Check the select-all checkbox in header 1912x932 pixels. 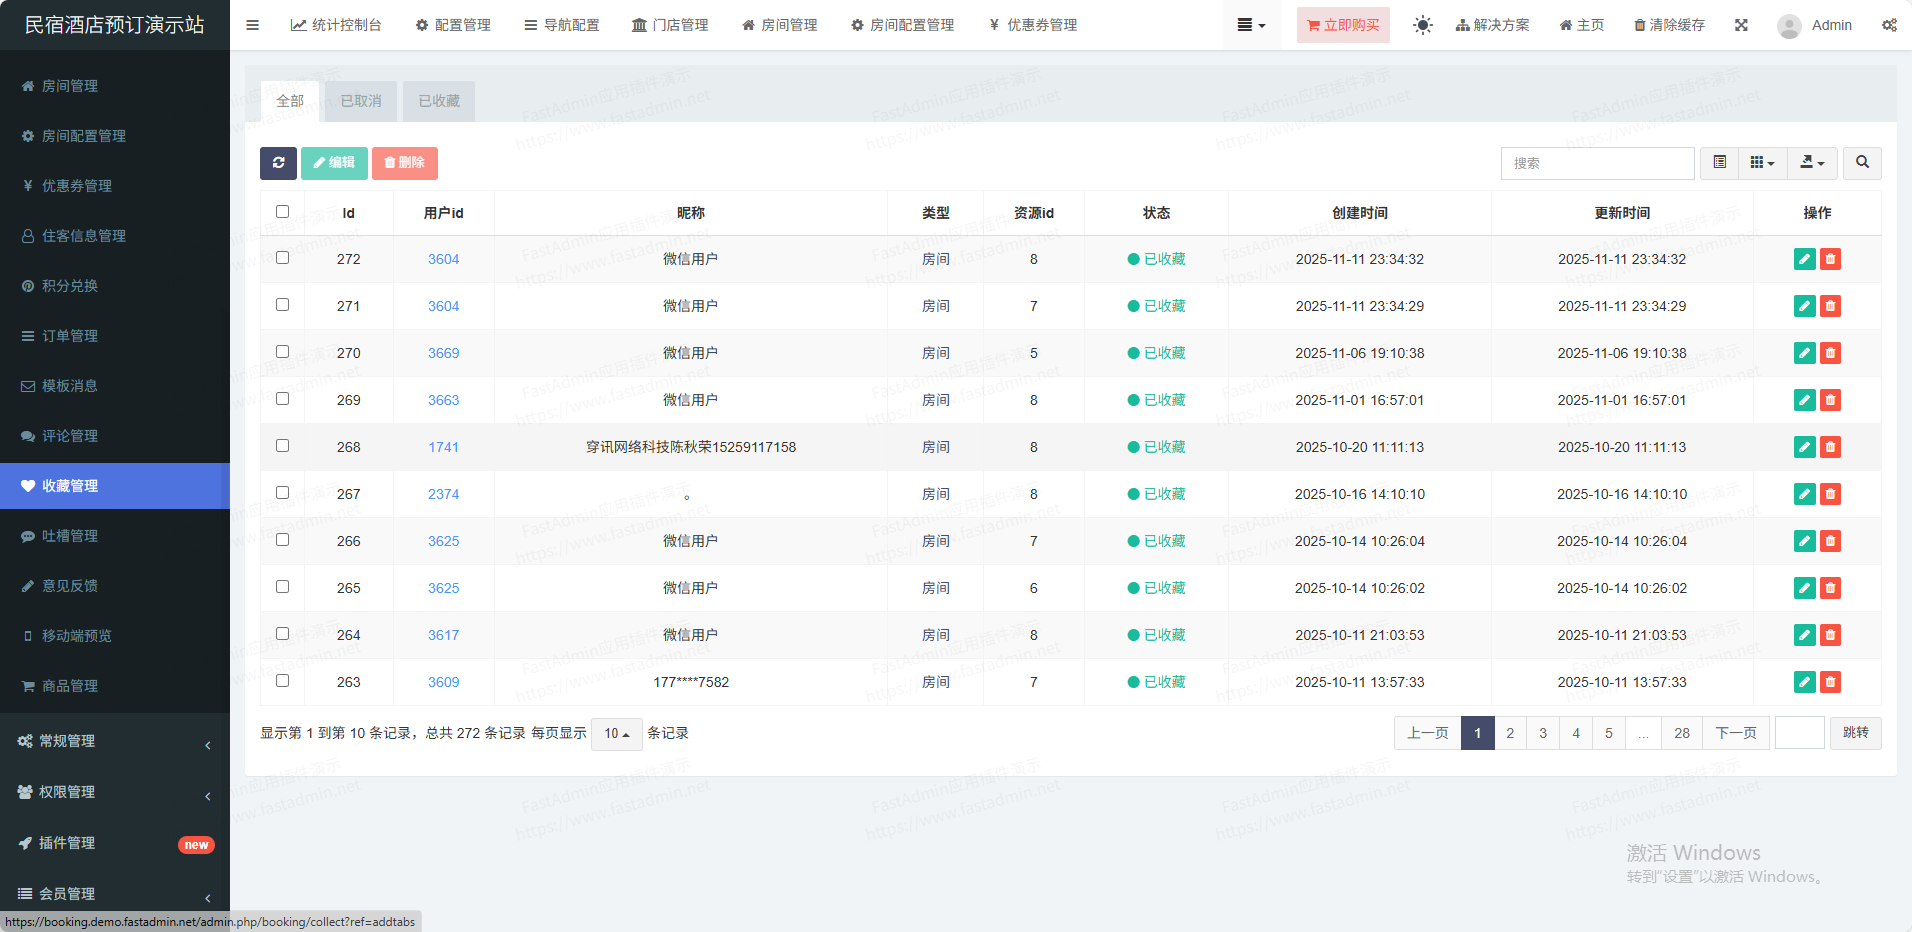[282, 212]
